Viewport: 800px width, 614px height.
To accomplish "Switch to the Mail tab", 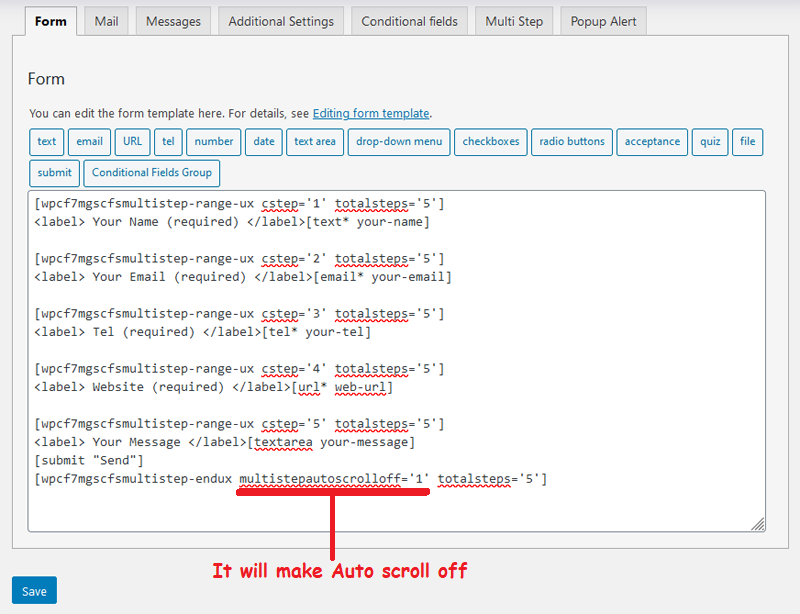I will 105,21.
